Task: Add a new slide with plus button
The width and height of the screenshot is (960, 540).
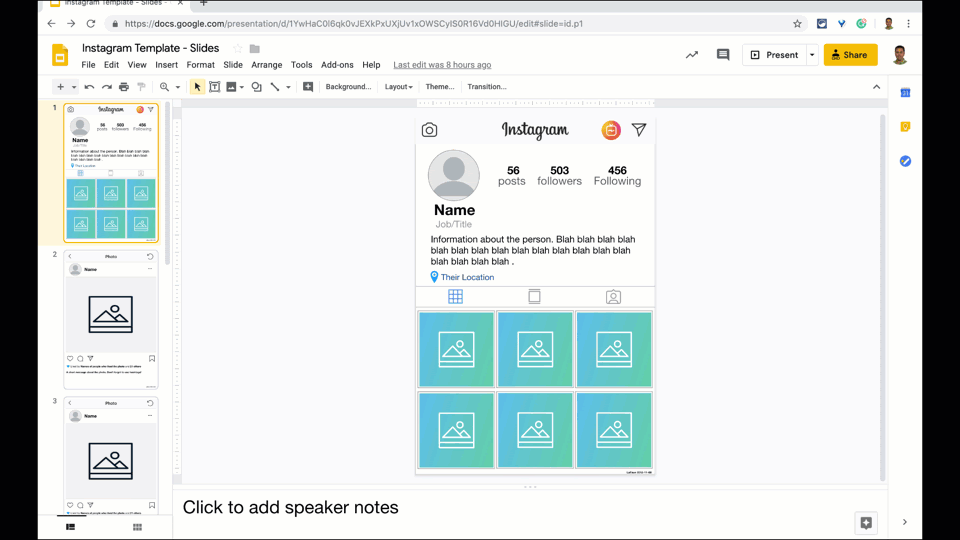Action: point(60,87)
